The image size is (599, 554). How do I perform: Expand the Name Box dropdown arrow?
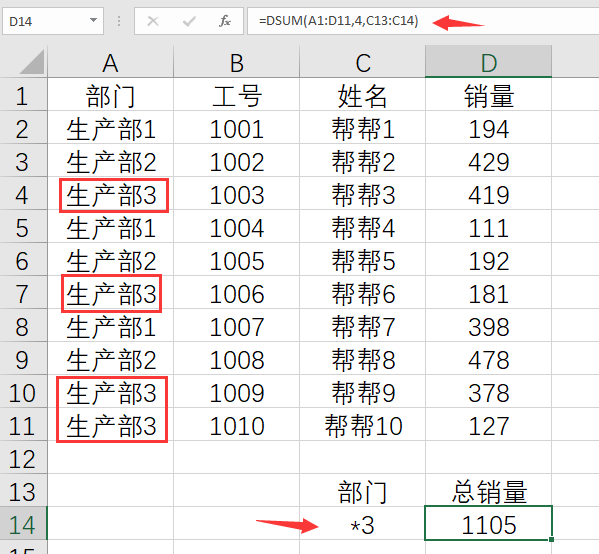click(93, 20)
